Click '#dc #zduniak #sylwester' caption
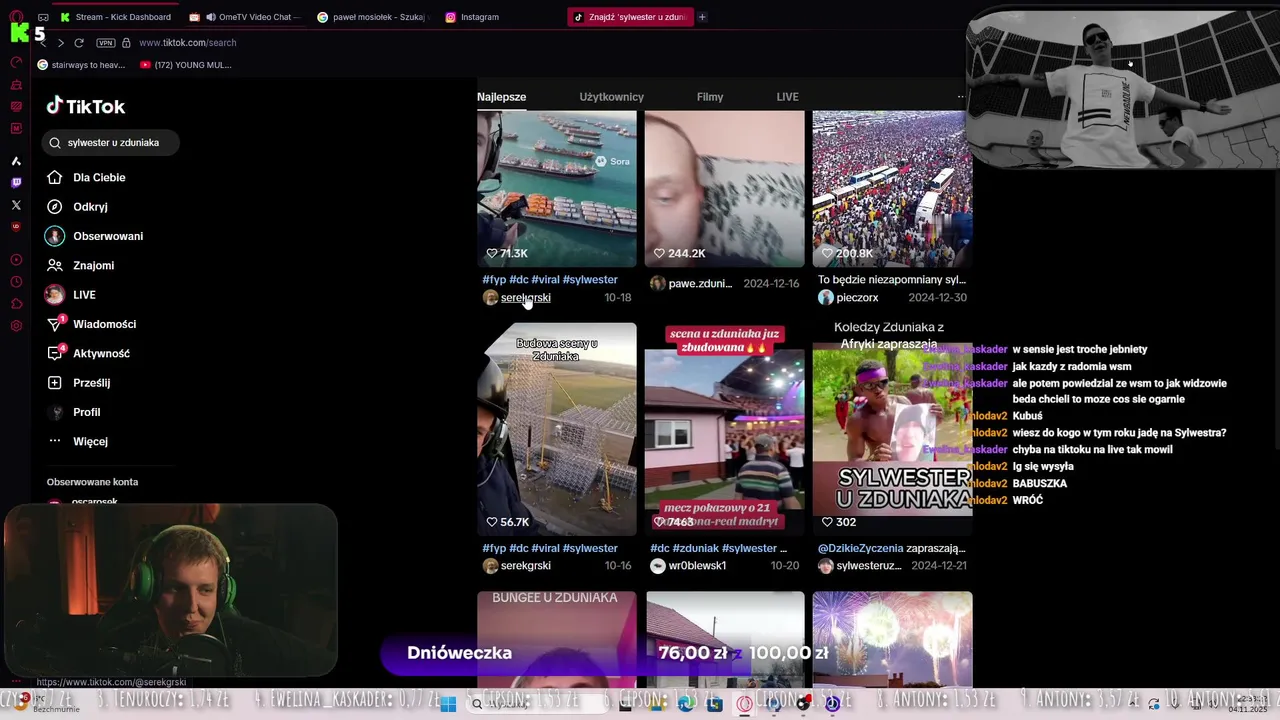 click(718, 548)
